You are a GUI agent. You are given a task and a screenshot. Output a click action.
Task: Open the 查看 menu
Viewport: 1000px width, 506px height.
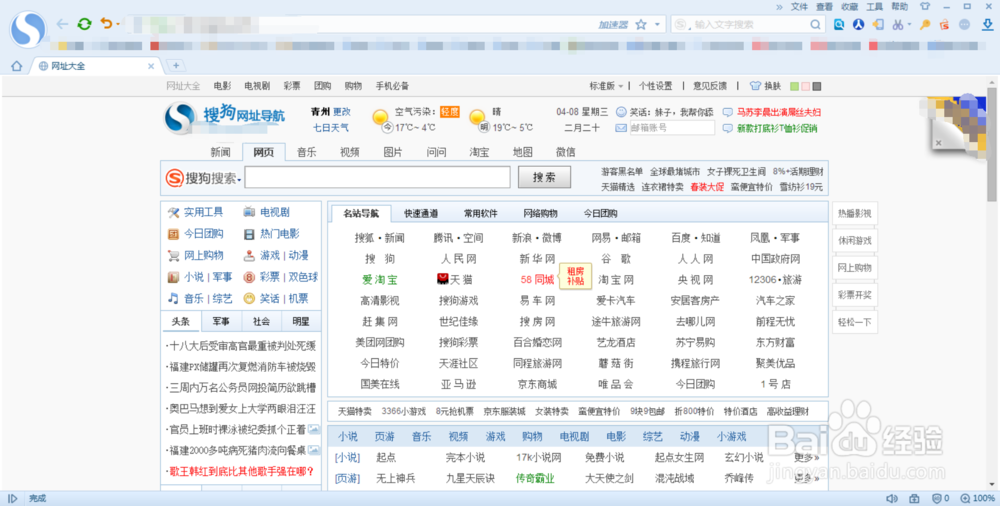[x=825, y=7]
